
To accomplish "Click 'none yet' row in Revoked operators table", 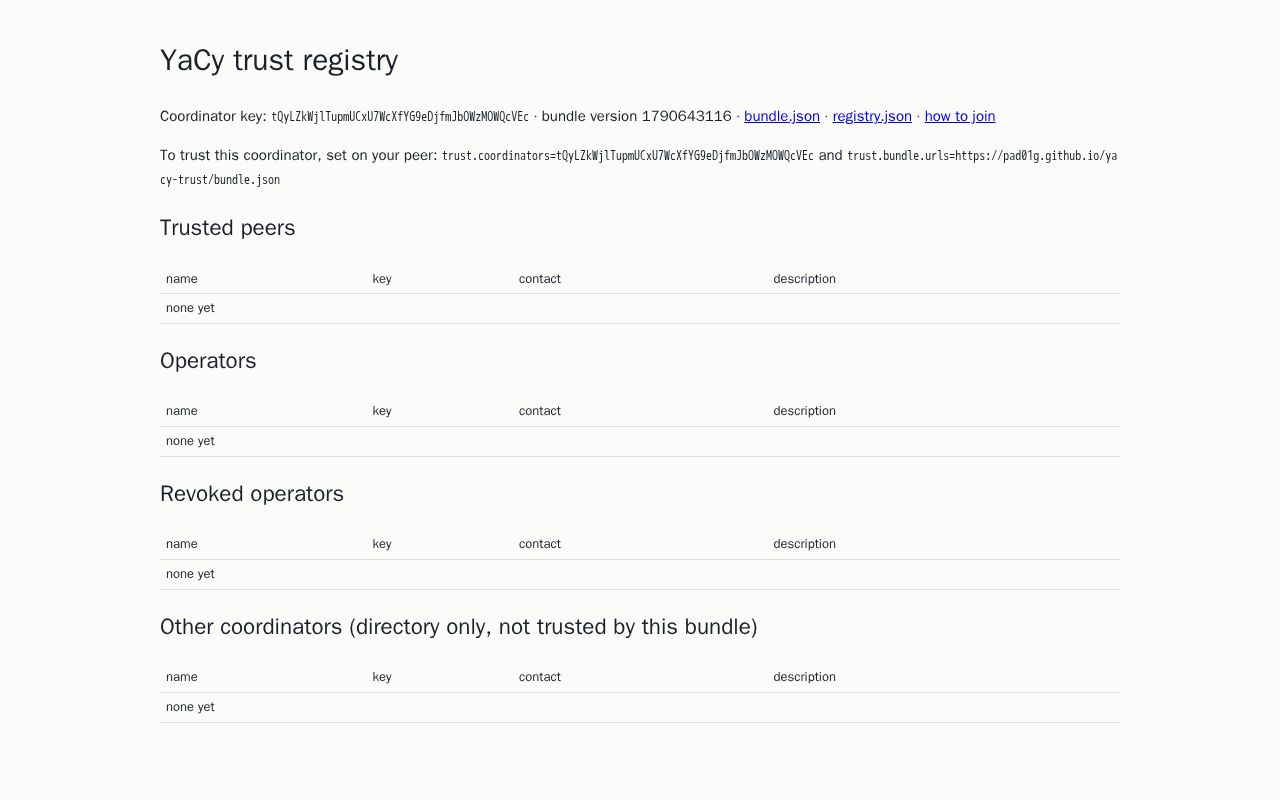I will click(640, 574).
